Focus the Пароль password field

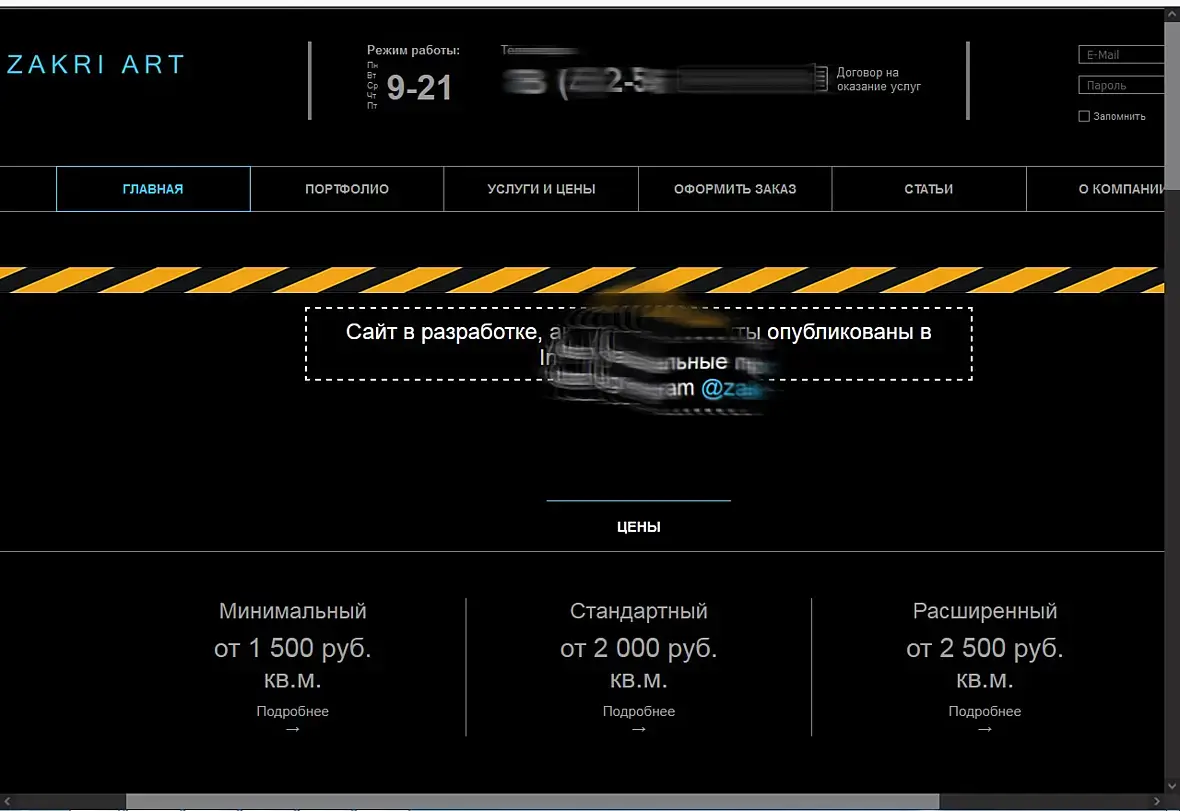click(x=1121, y=86)
